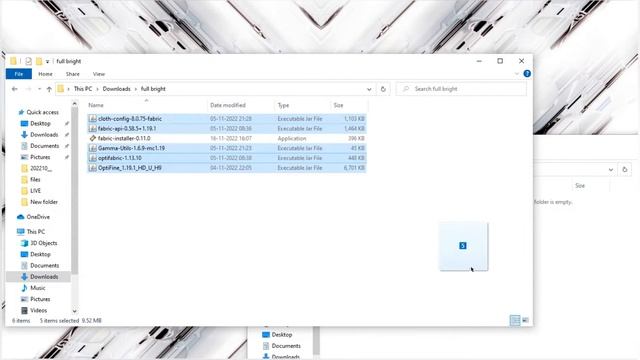Image resolution: width=640 pixels, height=360 pixels.
Task: Select the Gamma-Utils-1.6.9-mc1.19 file
Action: pos(227,148)
